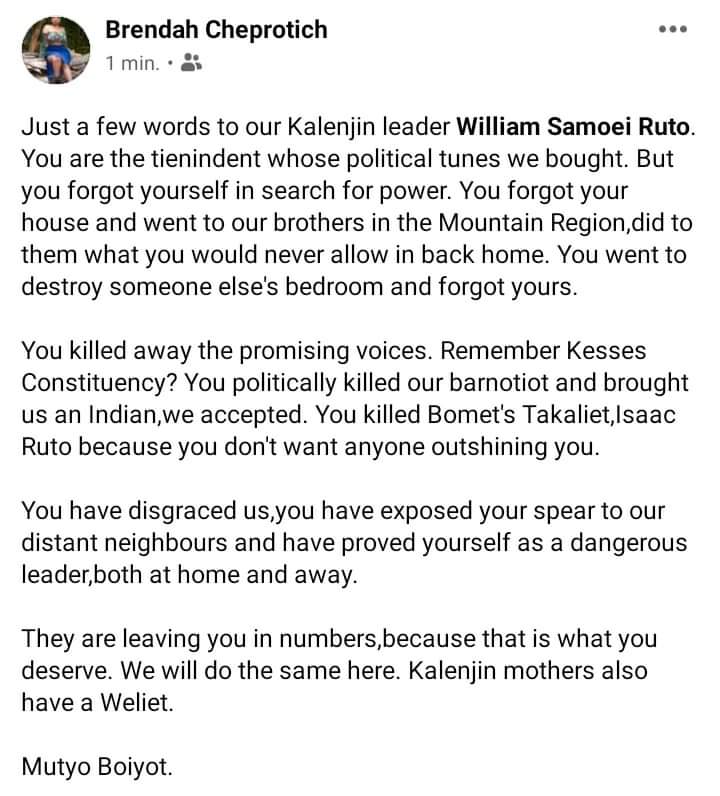Open the Brendah Cheprotich profile name link
The width and height of the screenshot is (720, 796).
click(x=216, y=30)
